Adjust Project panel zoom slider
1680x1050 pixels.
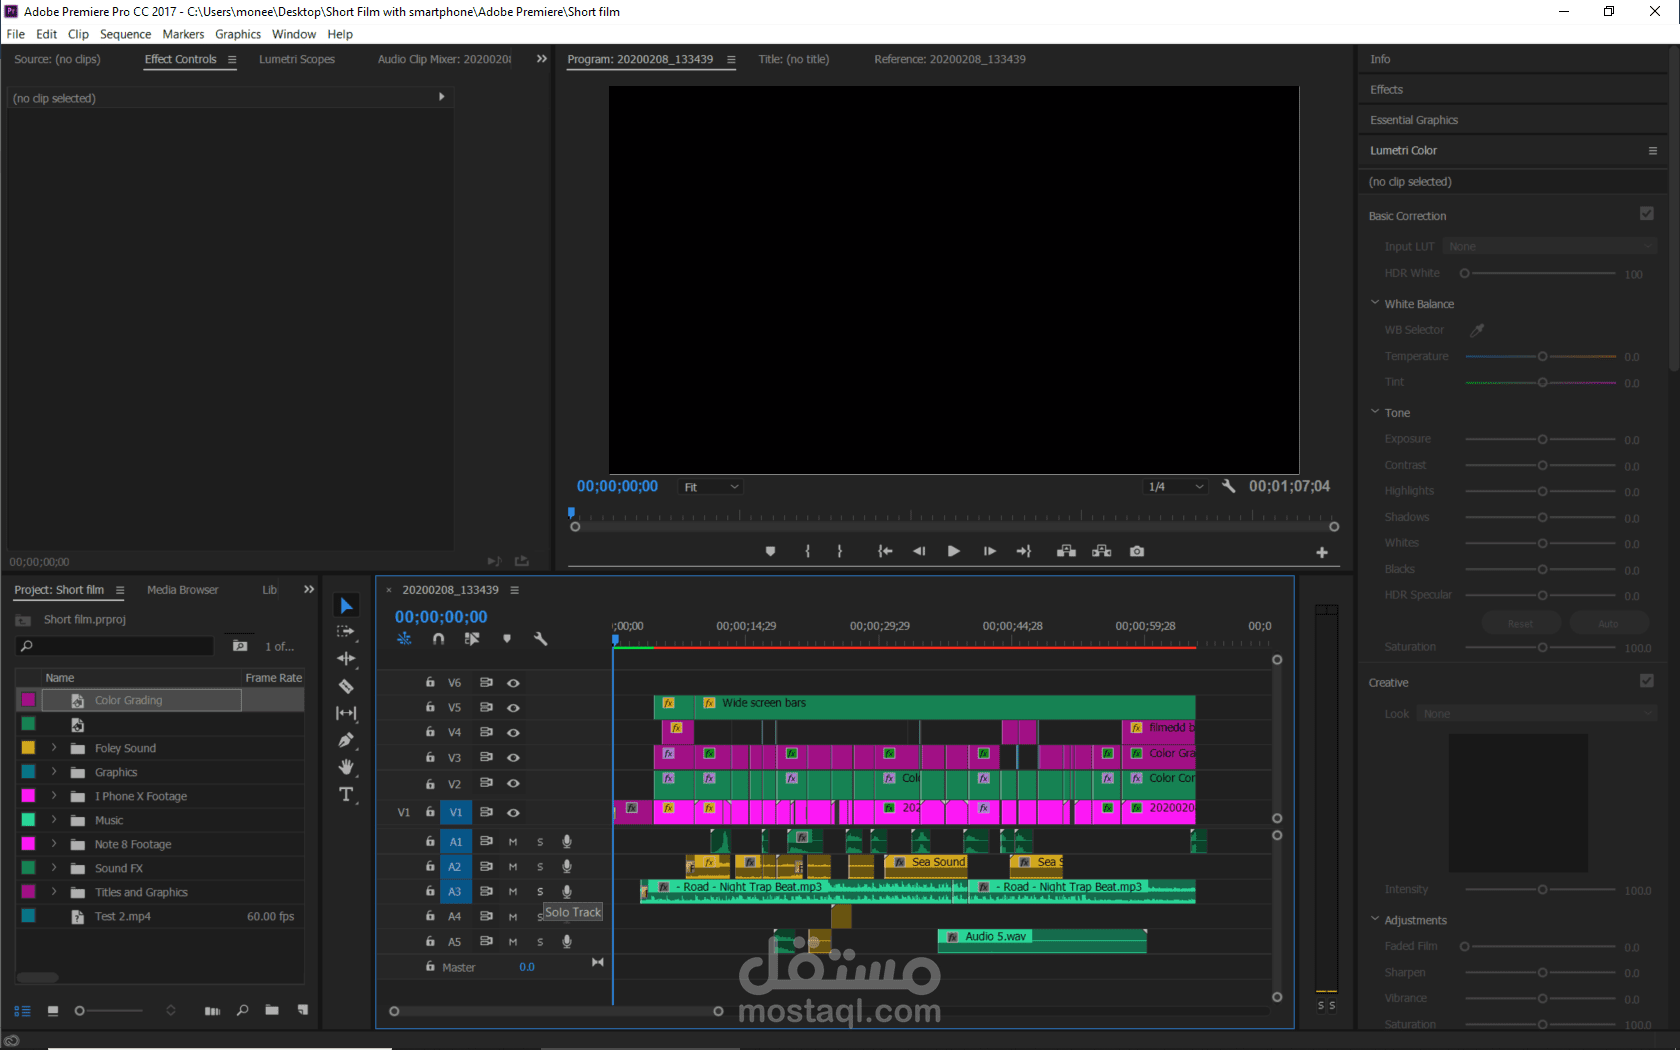click(80, 1011)
